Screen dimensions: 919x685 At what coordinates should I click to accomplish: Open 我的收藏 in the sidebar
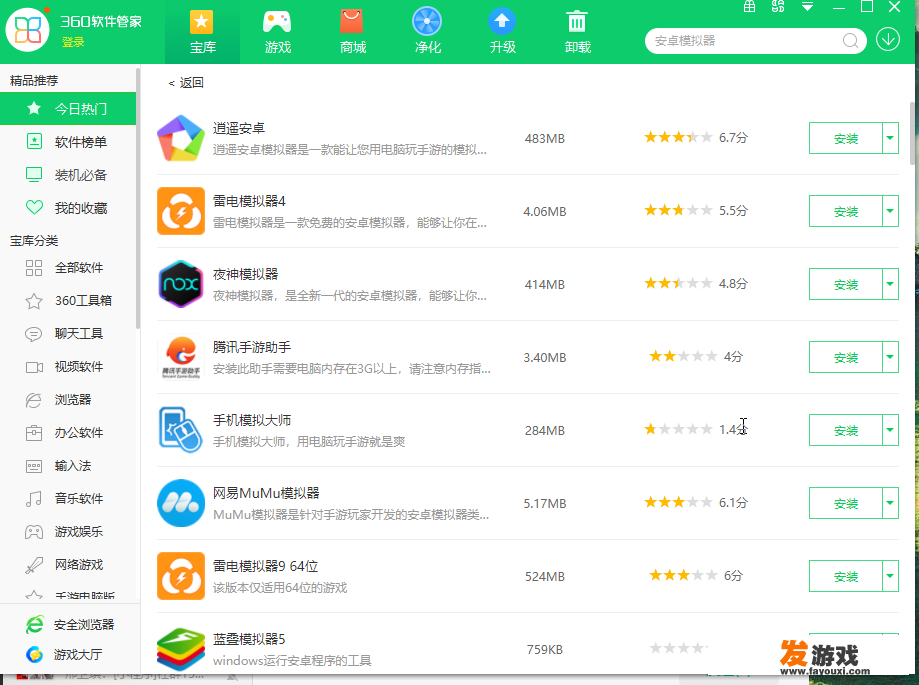(68, 208)
